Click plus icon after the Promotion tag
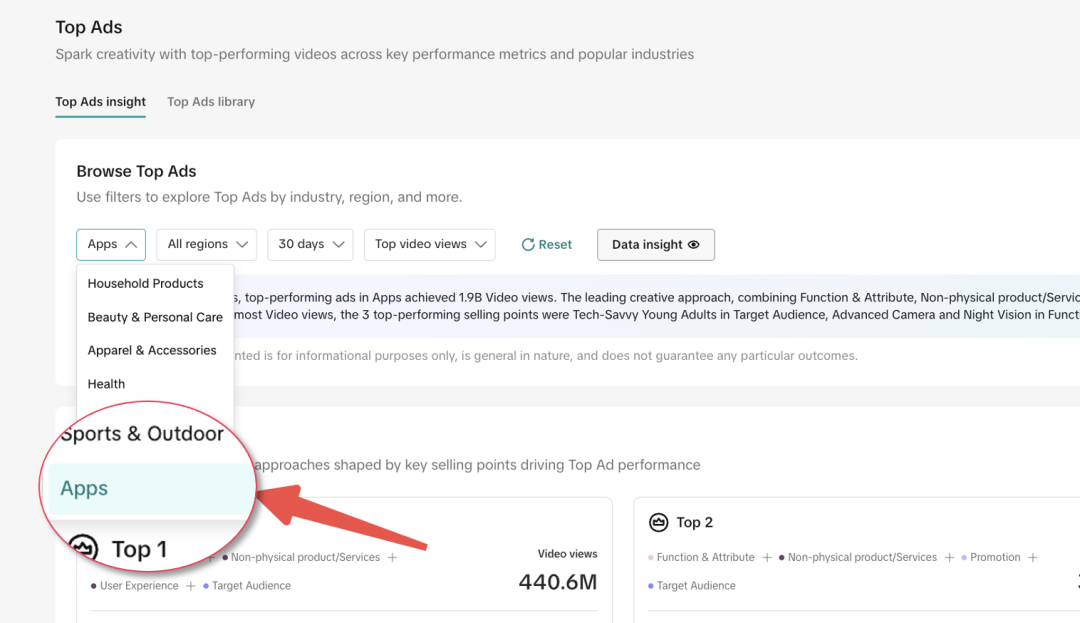Viewport: 1080px width, 623px height. pos(1033,558)
